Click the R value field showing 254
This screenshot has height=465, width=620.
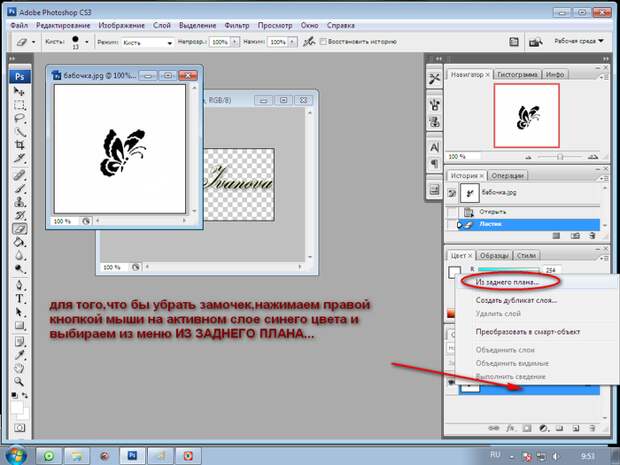552,270
